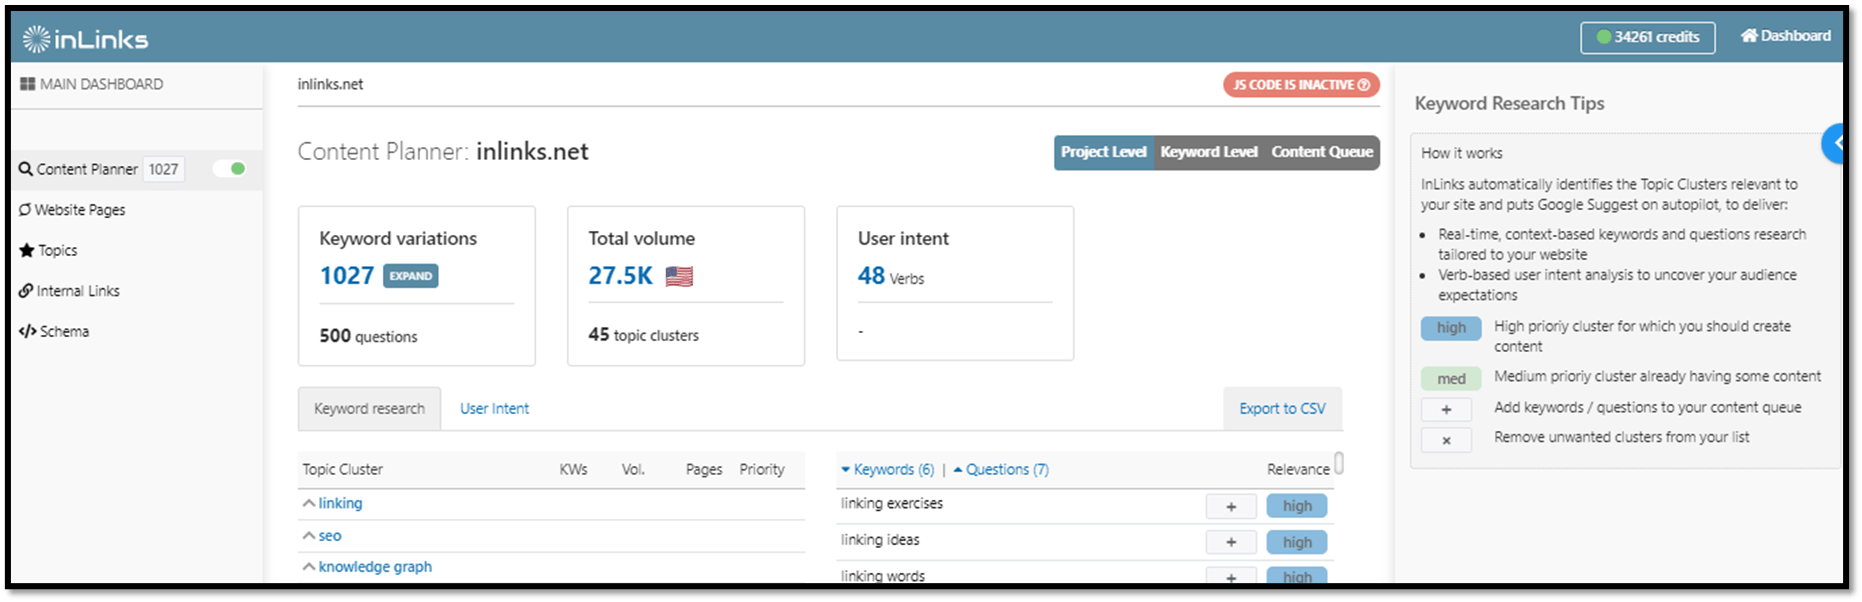Screen dimensions: 1862x602
Task: Open Internal Links in sidebar
Action: pos(69,291)
